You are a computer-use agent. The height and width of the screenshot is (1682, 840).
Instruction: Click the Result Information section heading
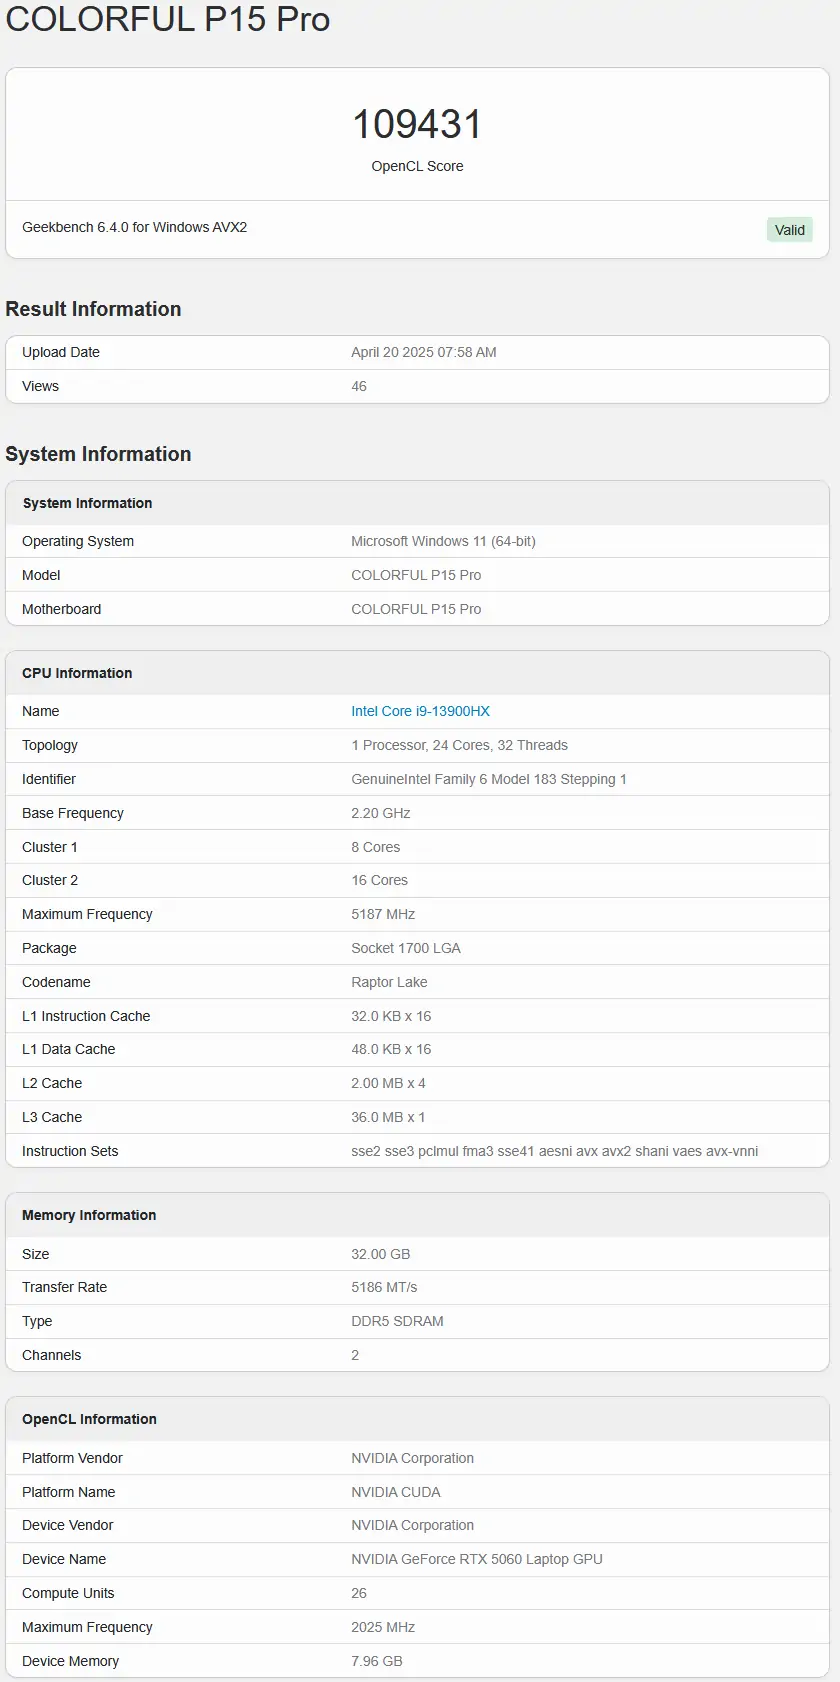click(93, 309)
